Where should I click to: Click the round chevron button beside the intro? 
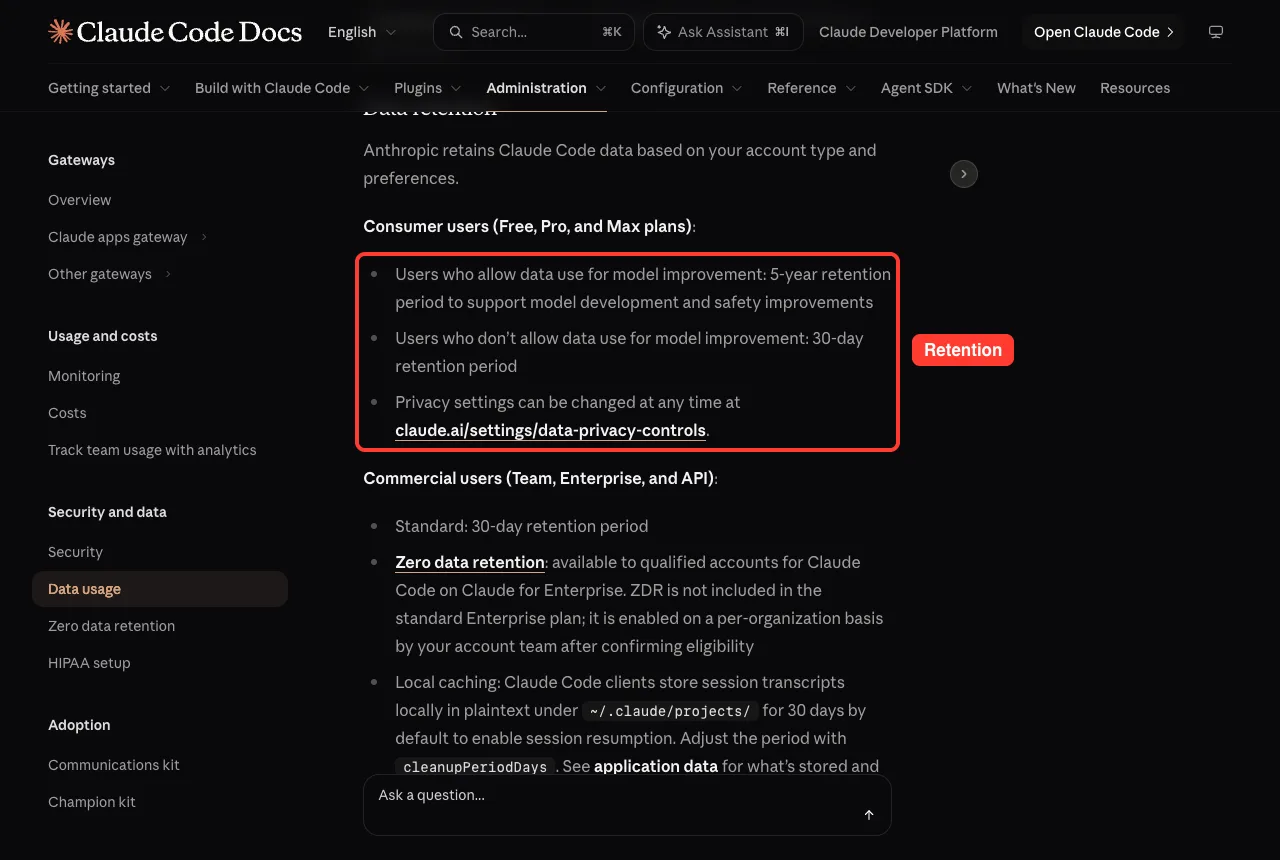coord(963,174)
